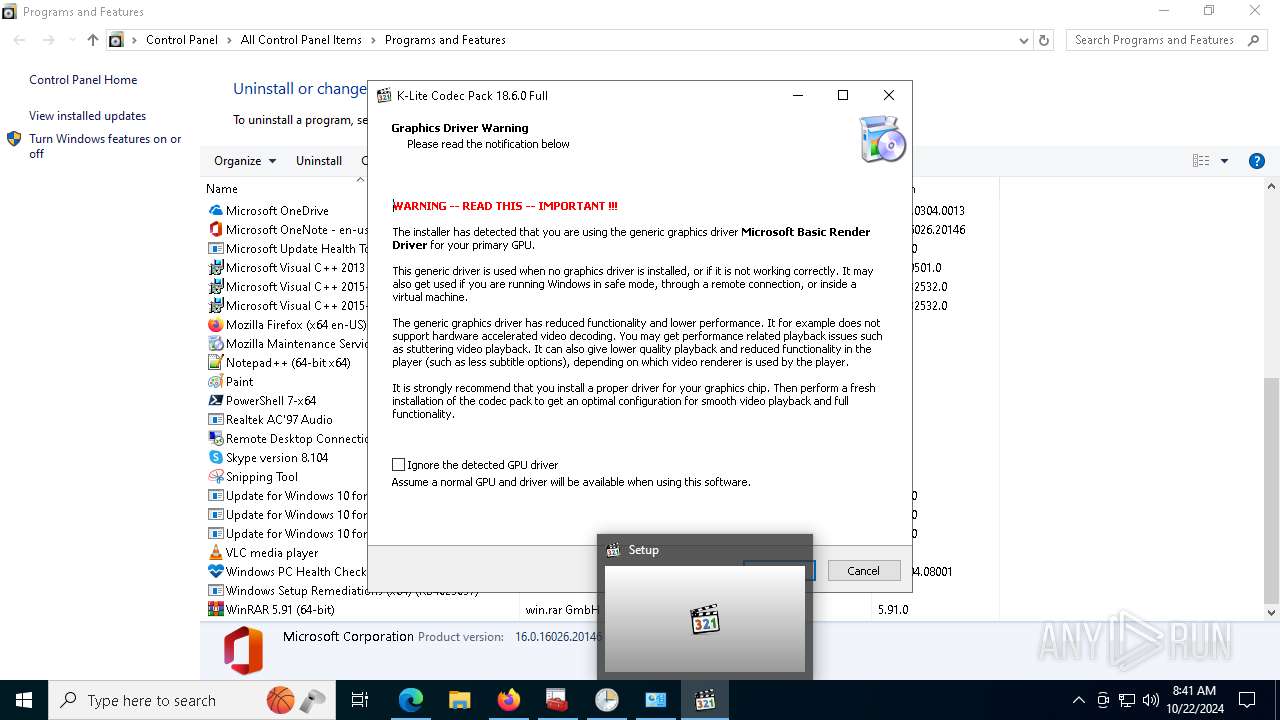
Task: Select Microsoft Visual C++ 2013 row
Action: tap(287, 268)
